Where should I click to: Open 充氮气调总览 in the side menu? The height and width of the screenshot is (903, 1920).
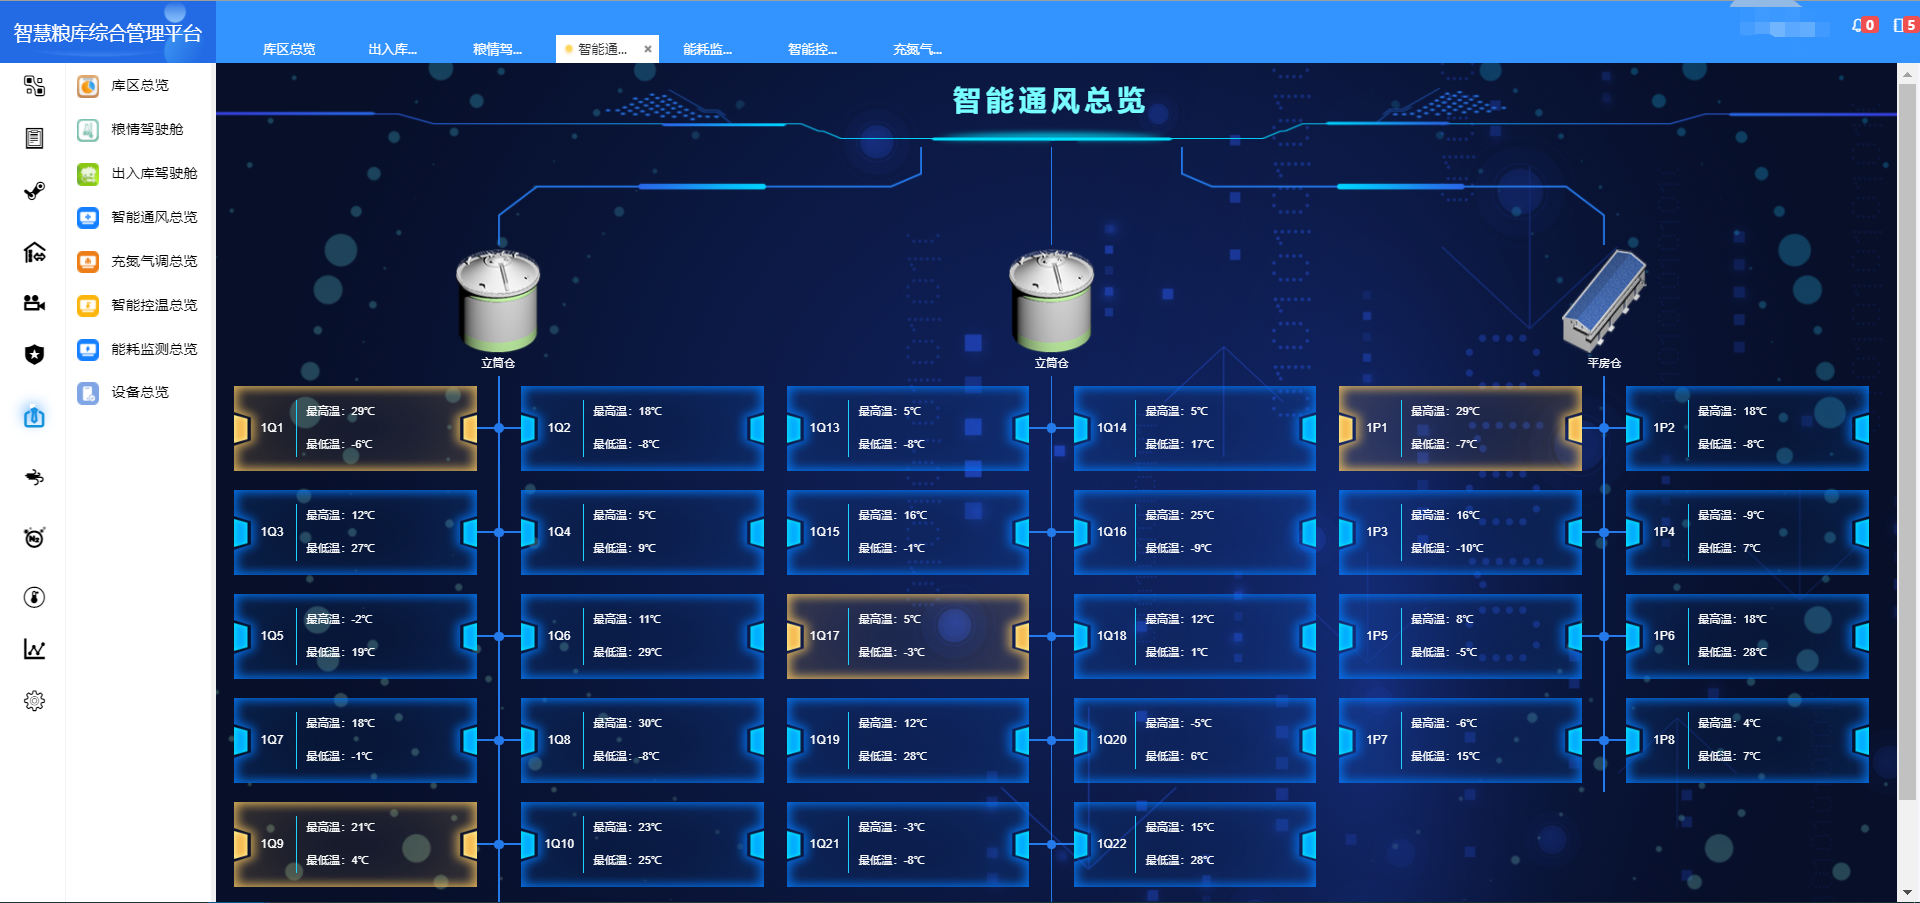(153, 261)
